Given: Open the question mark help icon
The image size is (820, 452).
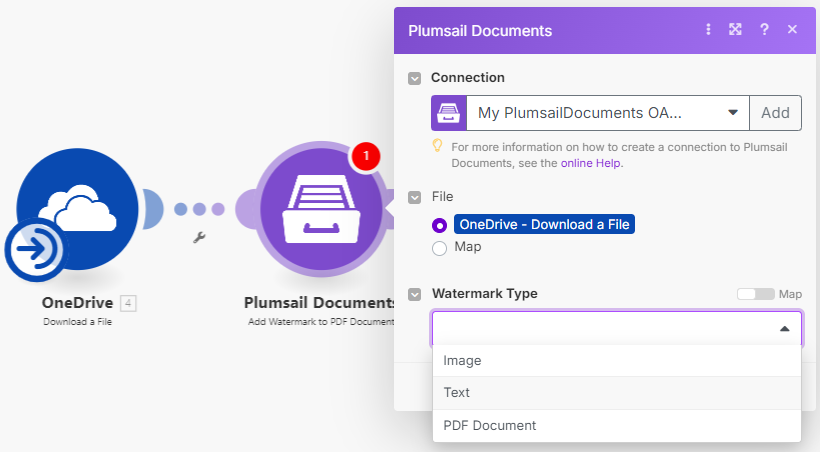Looking at the screenshot, I should click(764, 30).
